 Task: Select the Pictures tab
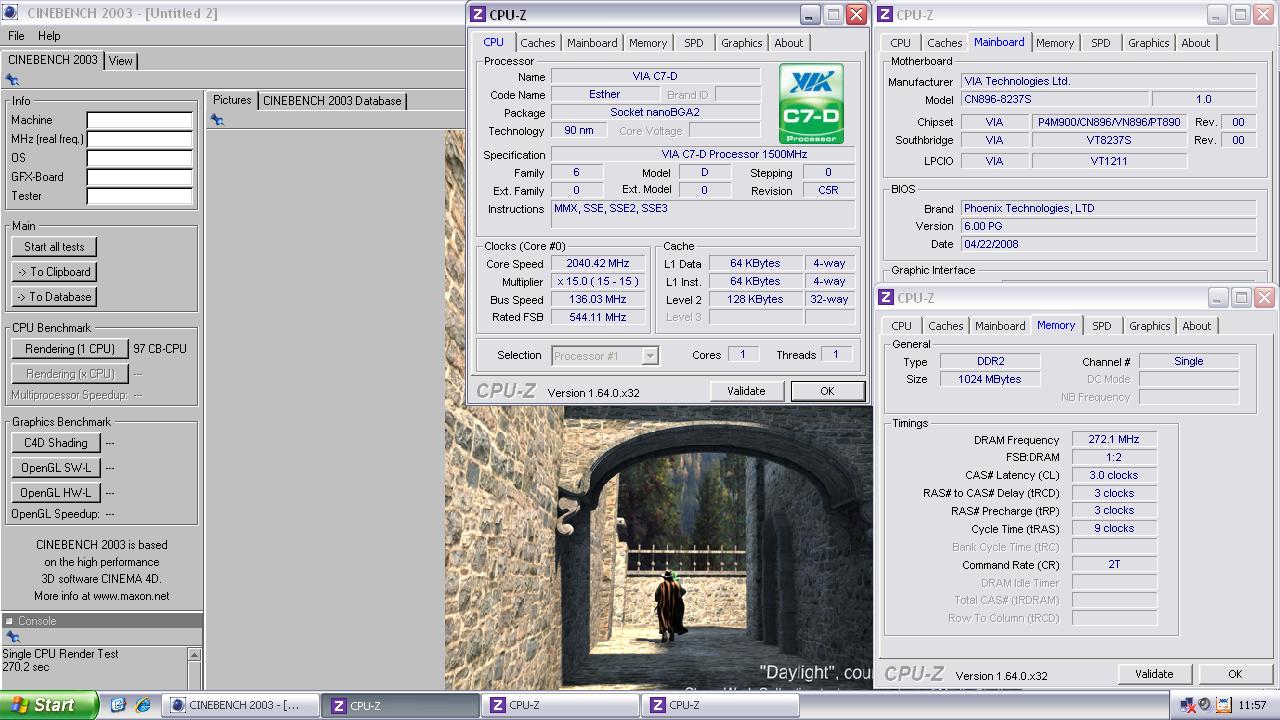232,100
